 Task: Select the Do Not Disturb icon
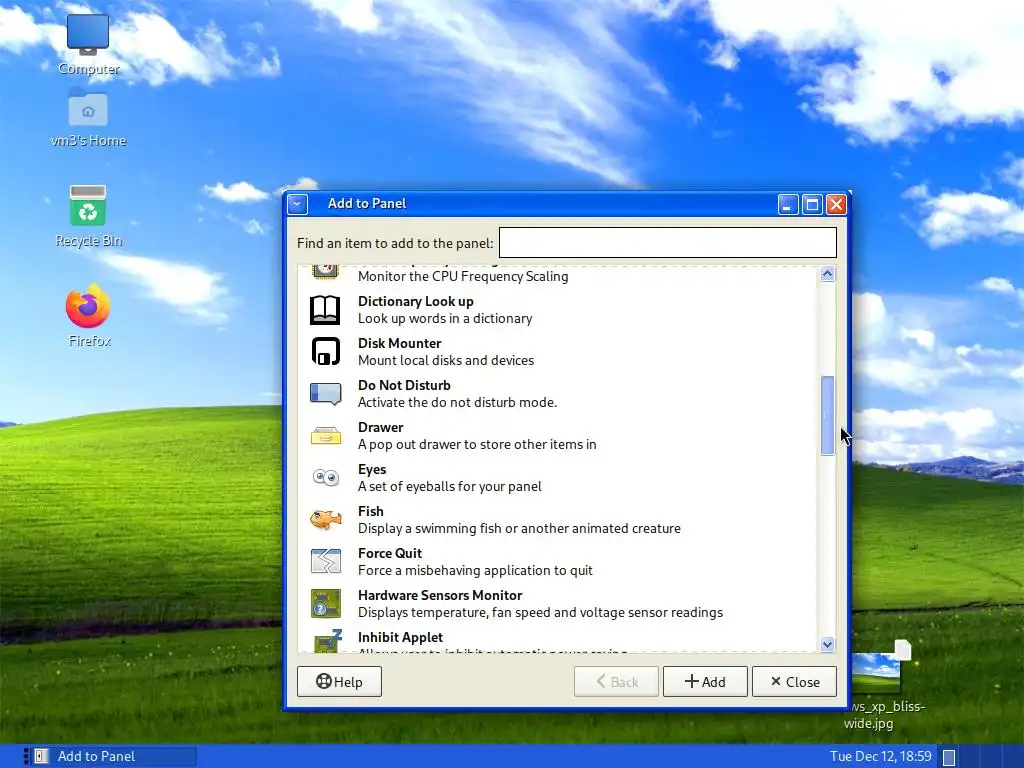click(325, 394)
